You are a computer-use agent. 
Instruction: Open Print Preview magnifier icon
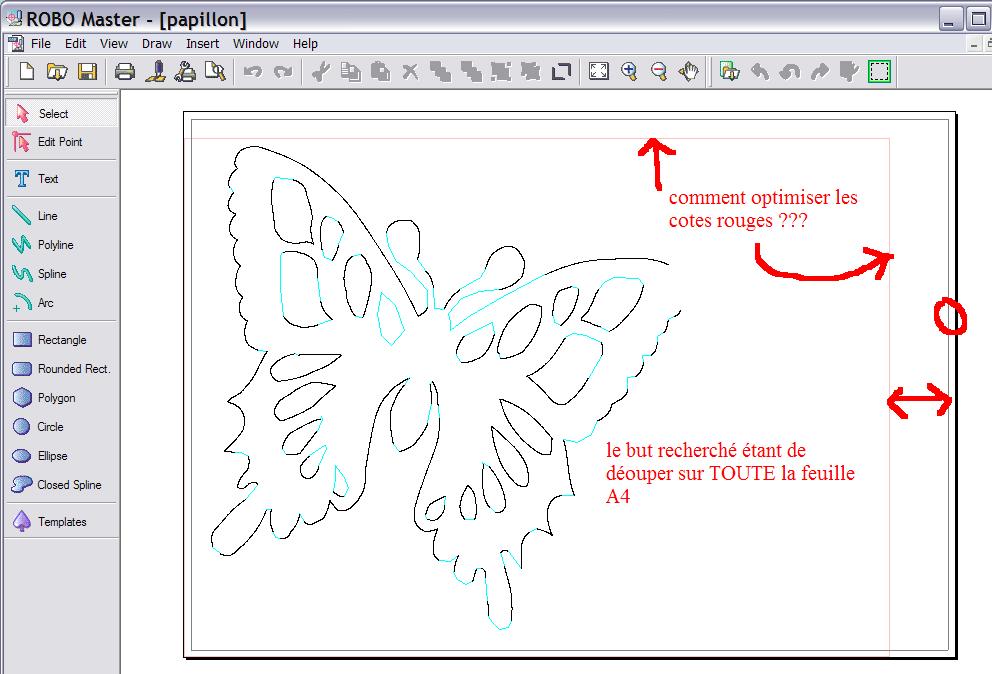(x=215, y=72)
